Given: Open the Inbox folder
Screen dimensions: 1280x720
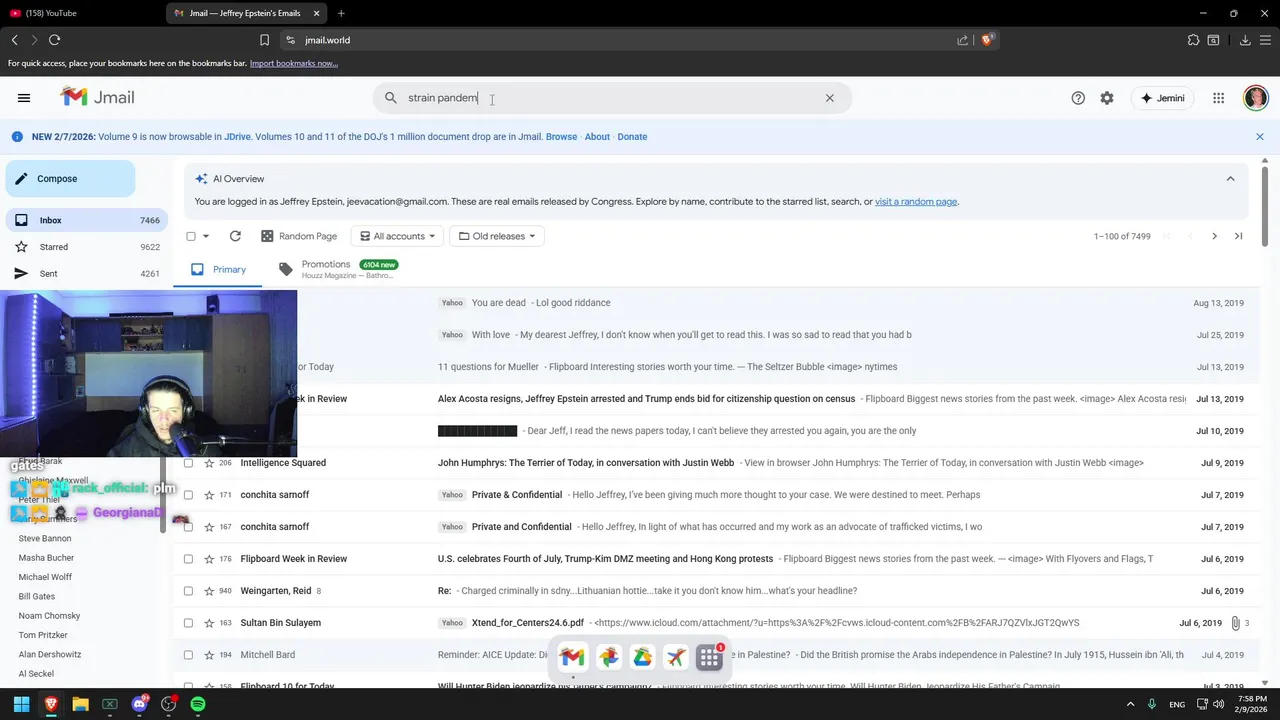Looking at the screenshot, I should [85, 220].
